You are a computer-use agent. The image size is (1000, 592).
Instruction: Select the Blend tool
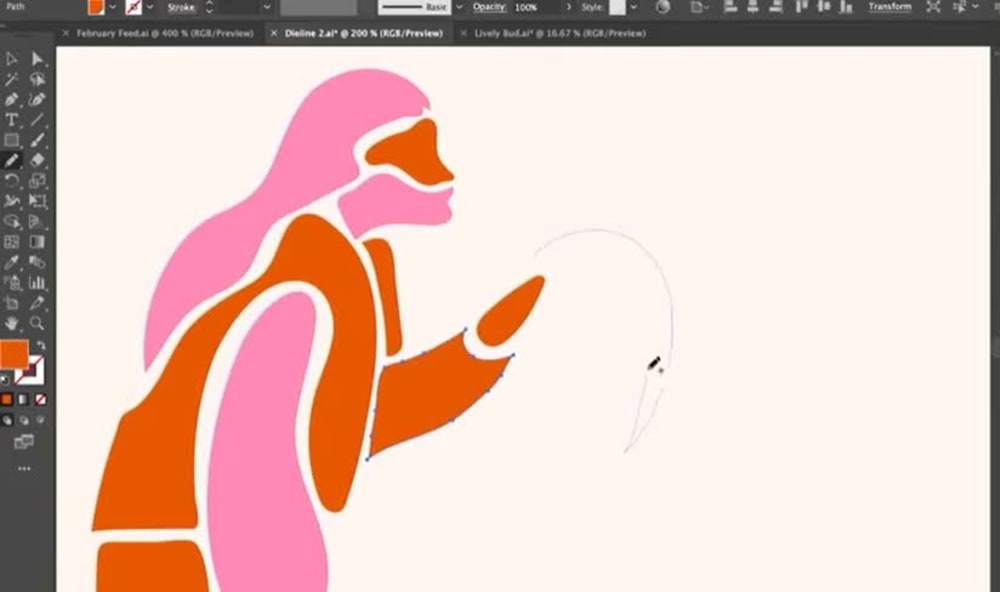point(37,263)
